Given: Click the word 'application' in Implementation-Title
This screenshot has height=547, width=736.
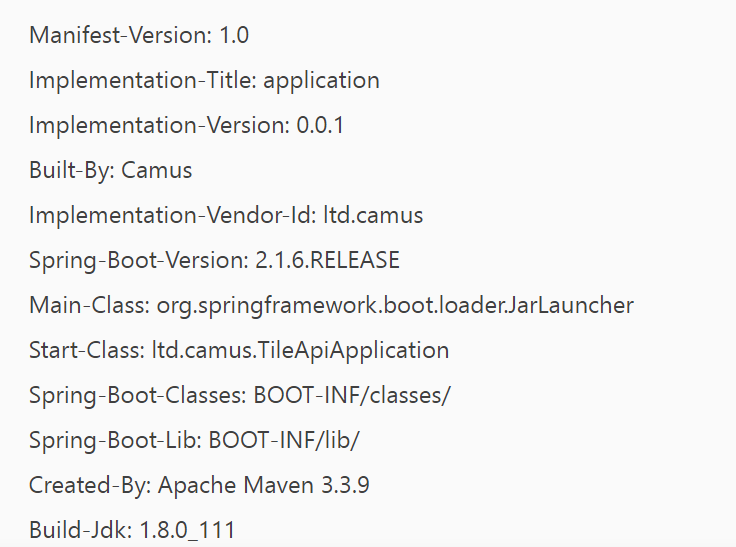Looking at the screenshot, I should coord(322,81).
